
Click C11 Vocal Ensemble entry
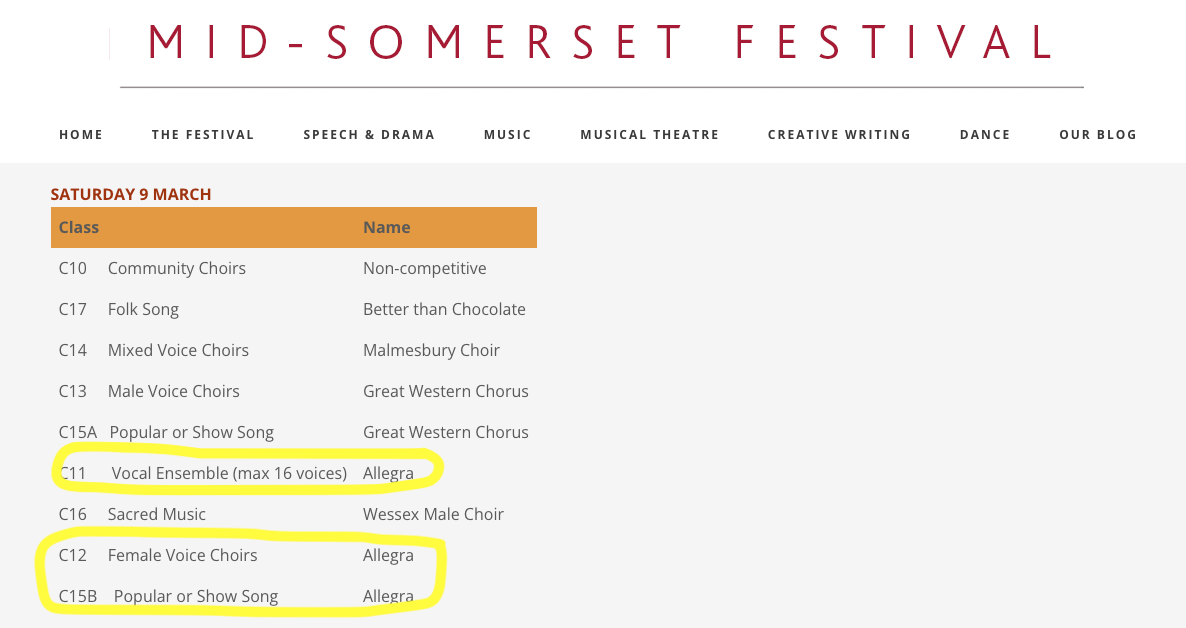[203, 473]
